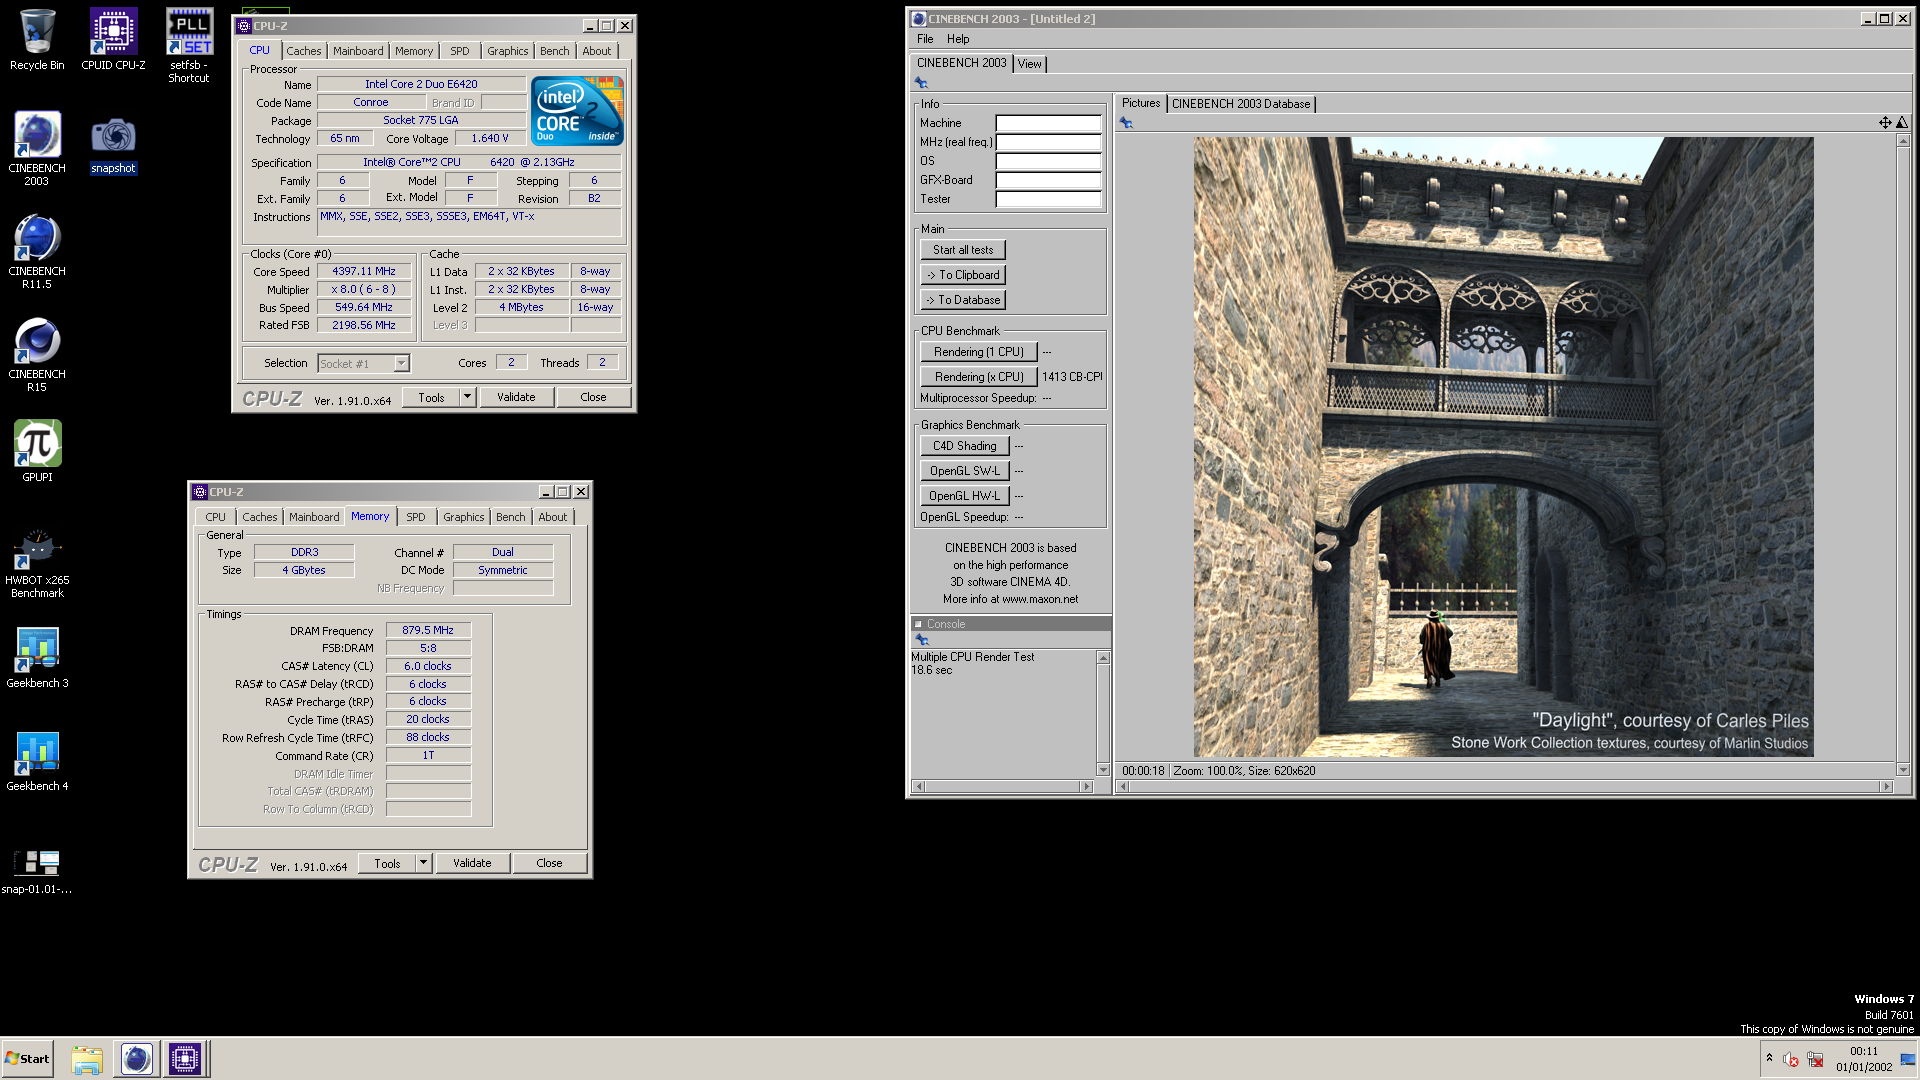The image size is (1920, 1080).
Task: Show hidden system tray icons
Action: click(1769, 1059)
